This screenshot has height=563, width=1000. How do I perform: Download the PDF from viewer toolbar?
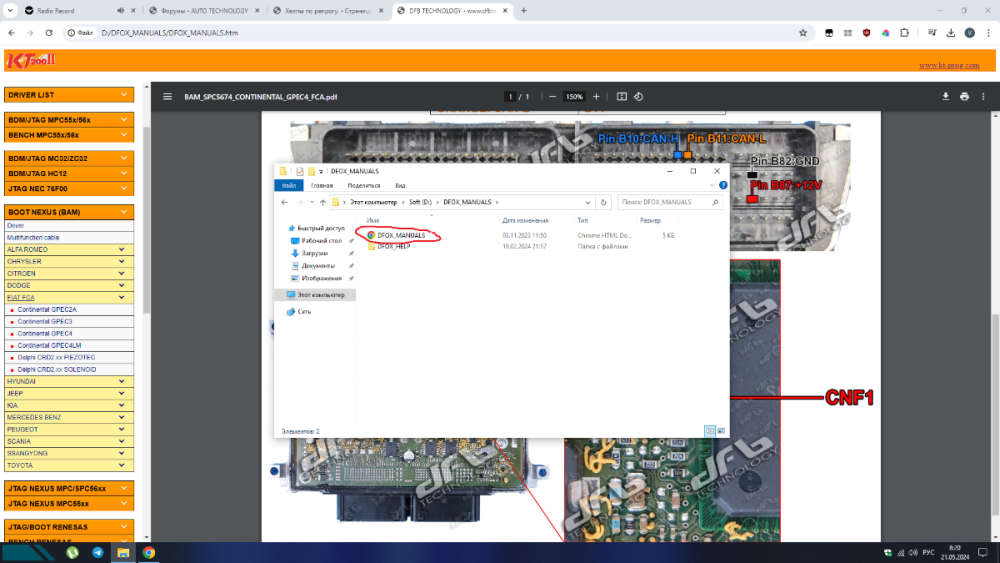(x=946, y=97)
